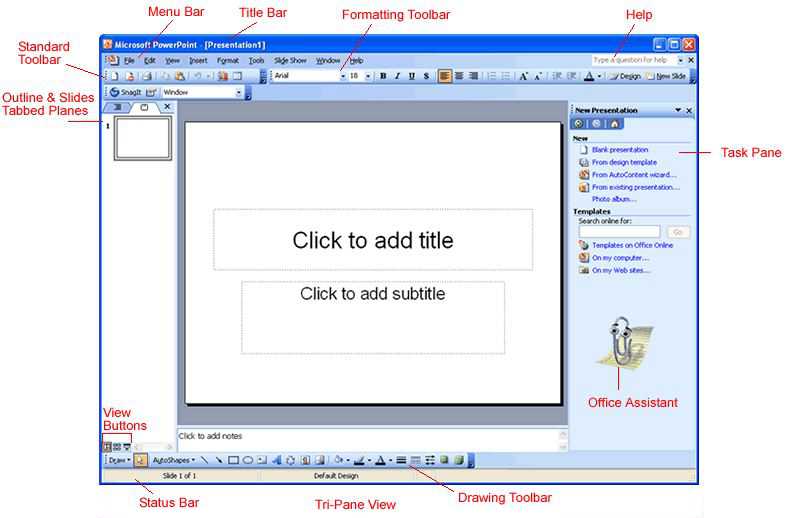Click On my computer templates link
Viewport: 787px width, 518px height.
[x=621, y=257]
